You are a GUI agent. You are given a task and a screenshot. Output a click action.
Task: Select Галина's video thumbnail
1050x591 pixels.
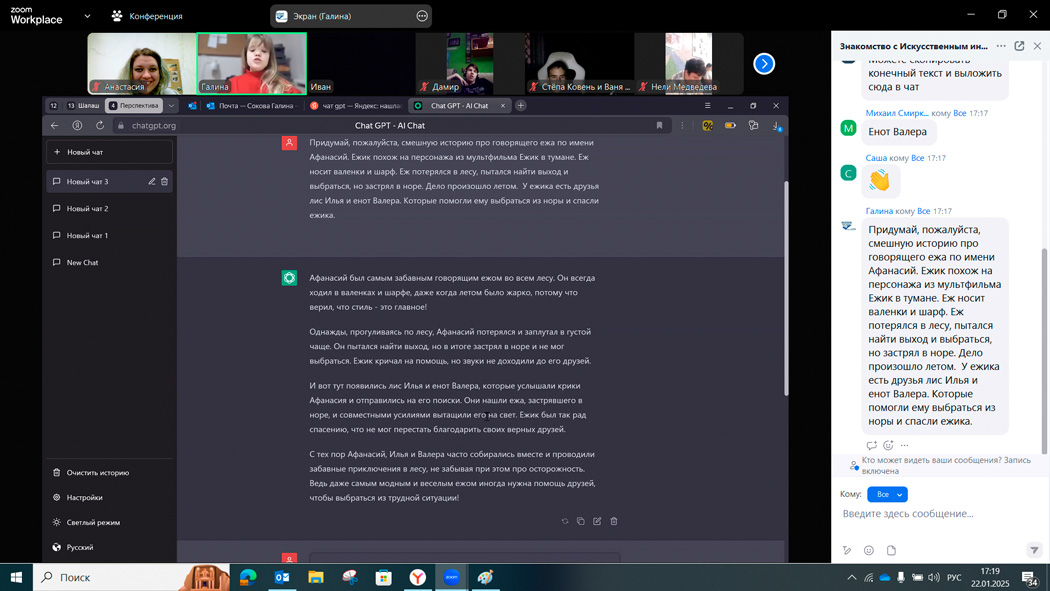(x=252, y=64)
